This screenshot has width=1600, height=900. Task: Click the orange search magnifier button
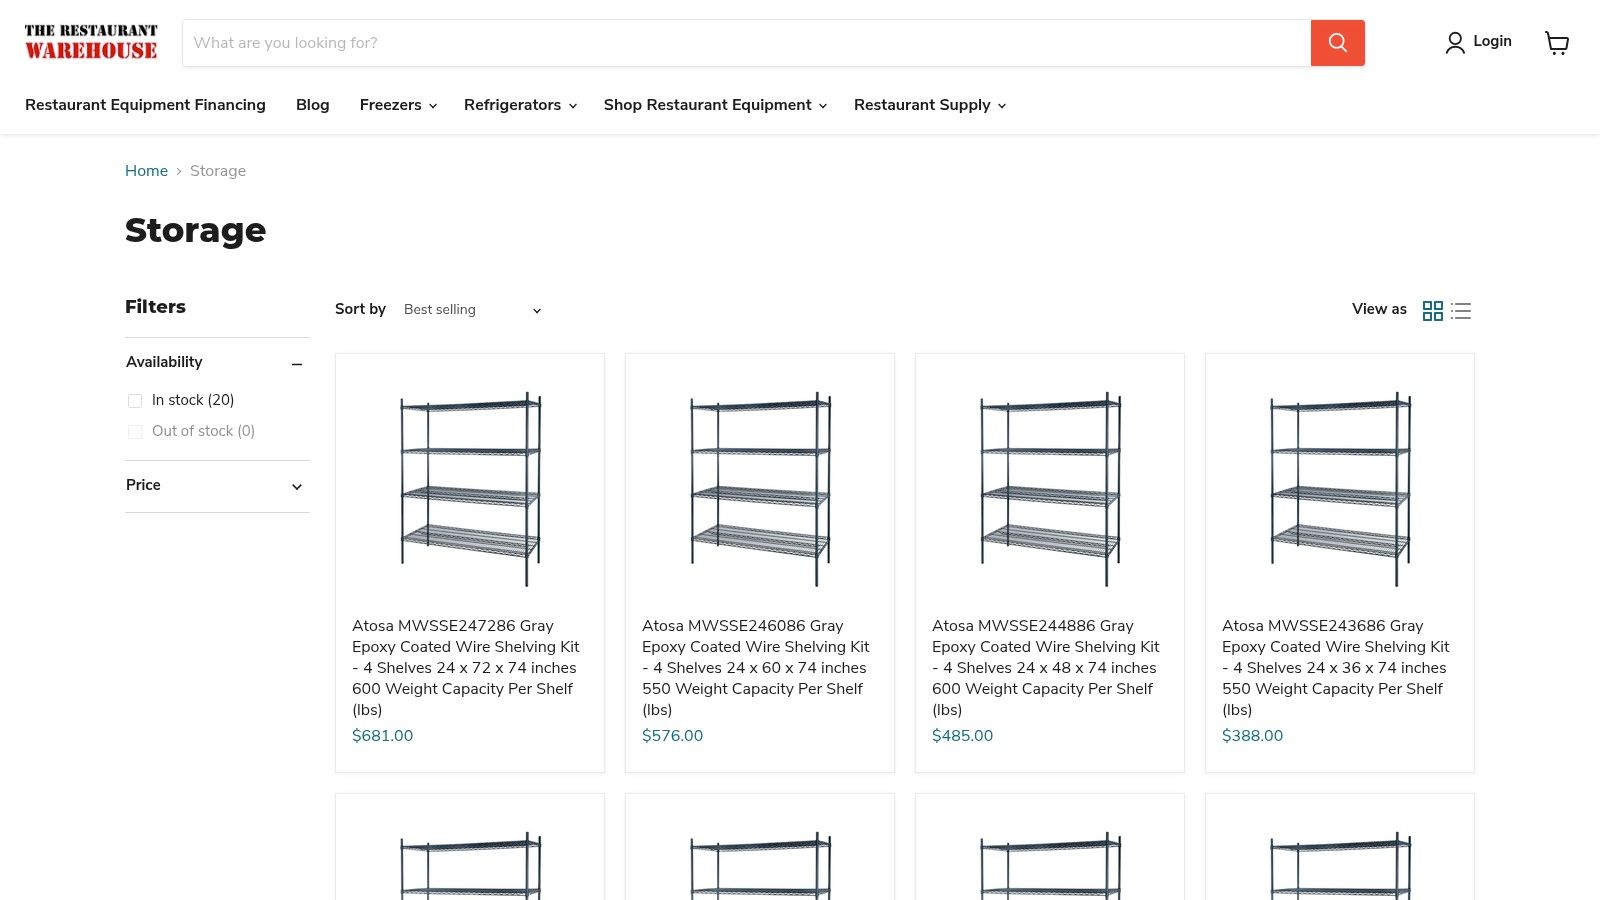1337,43
